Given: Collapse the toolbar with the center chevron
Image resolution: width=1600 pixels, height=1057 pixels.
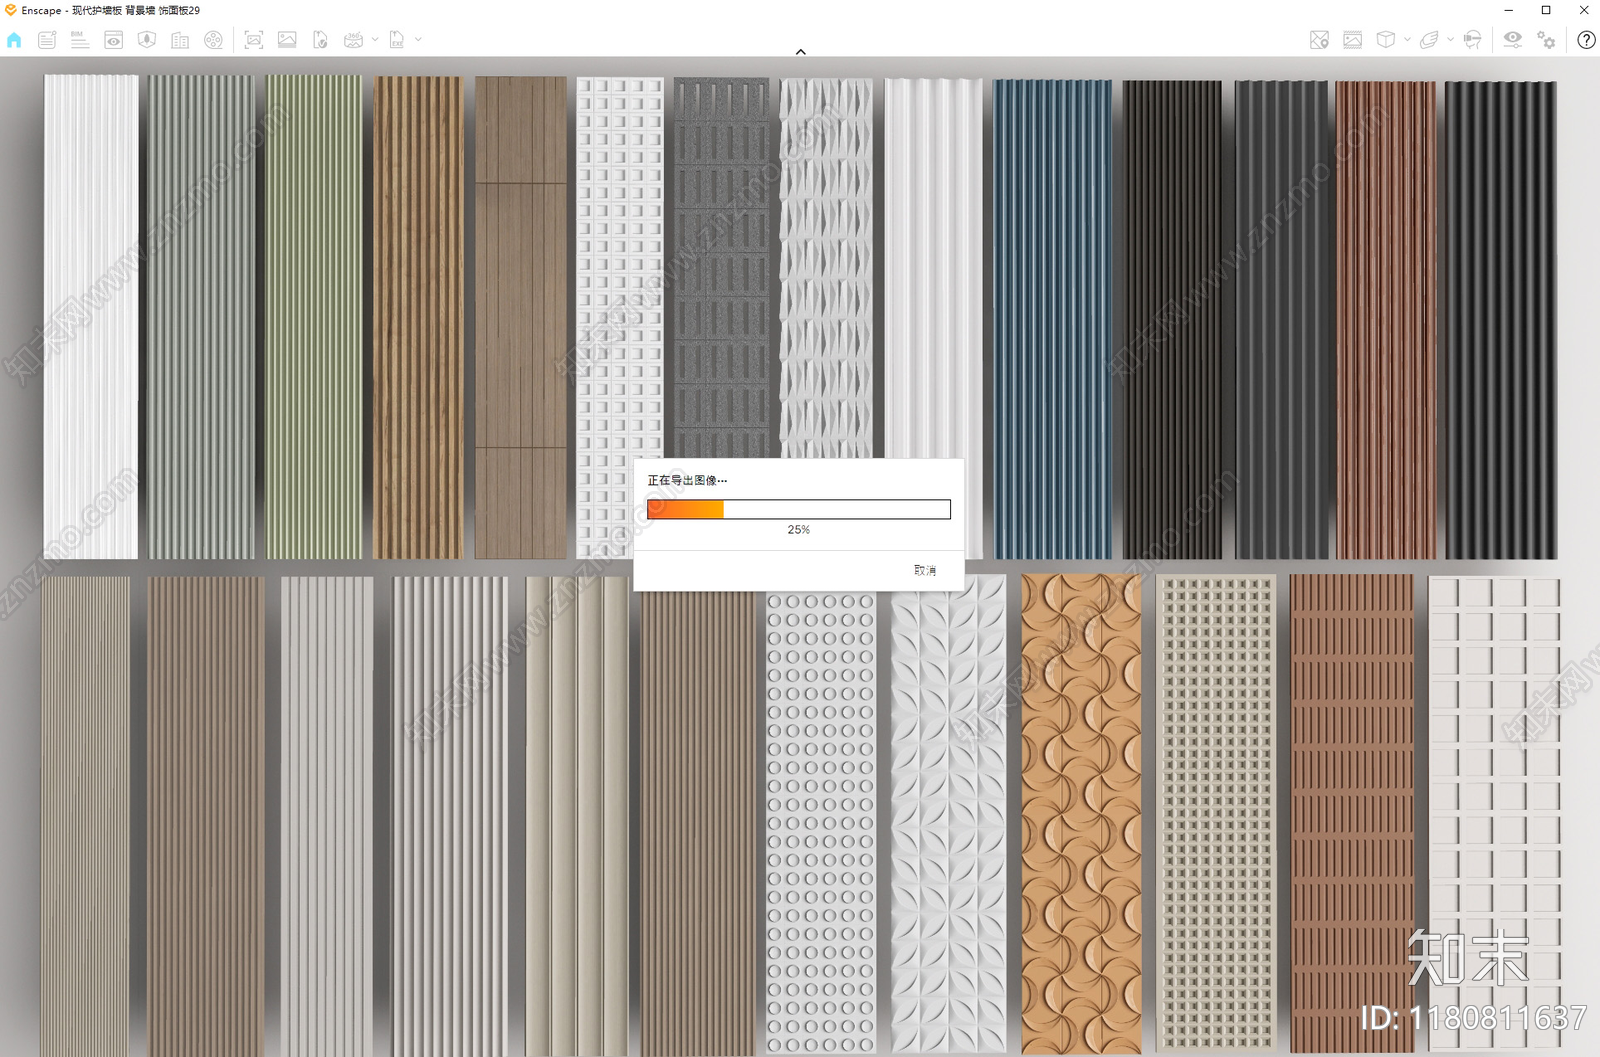Looking at the screenshot, I should [x=800, y=51].
